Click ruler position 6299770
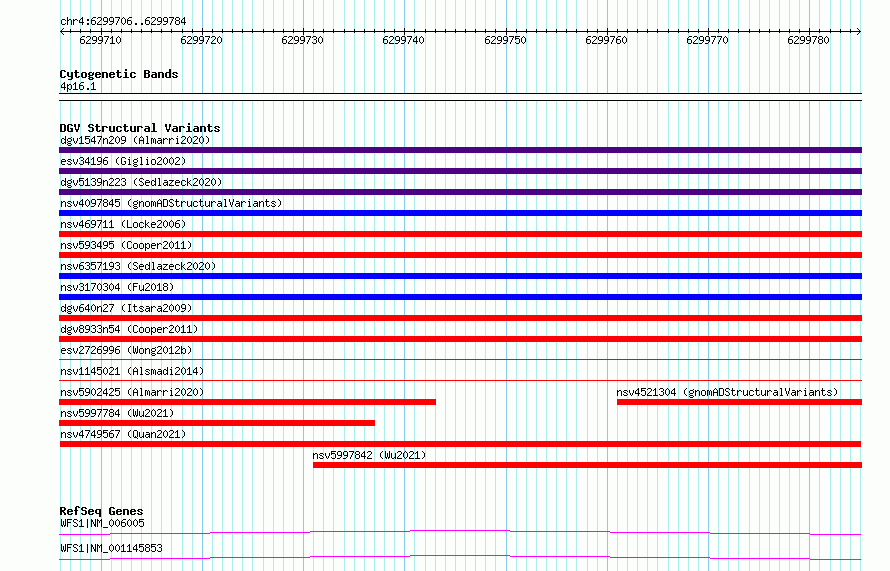Image resolution: width=890 pixels, height=571 pixels. [707, 40]
